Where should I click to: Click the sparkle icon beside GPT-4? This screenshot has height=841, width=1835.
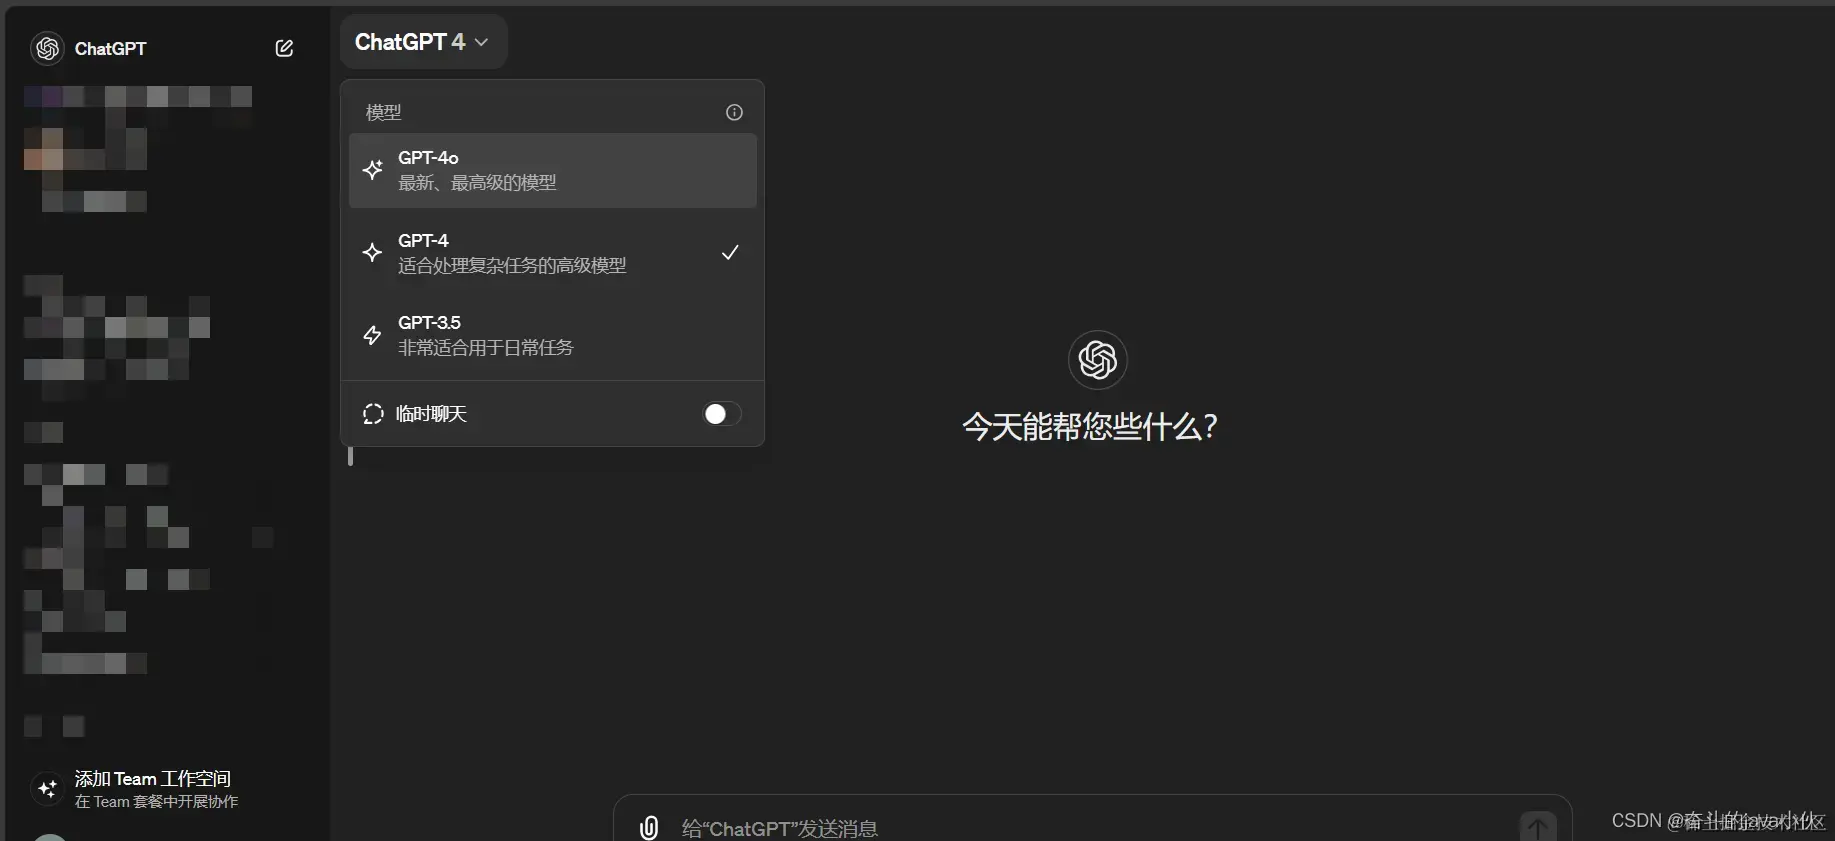[x=373, y=252]
